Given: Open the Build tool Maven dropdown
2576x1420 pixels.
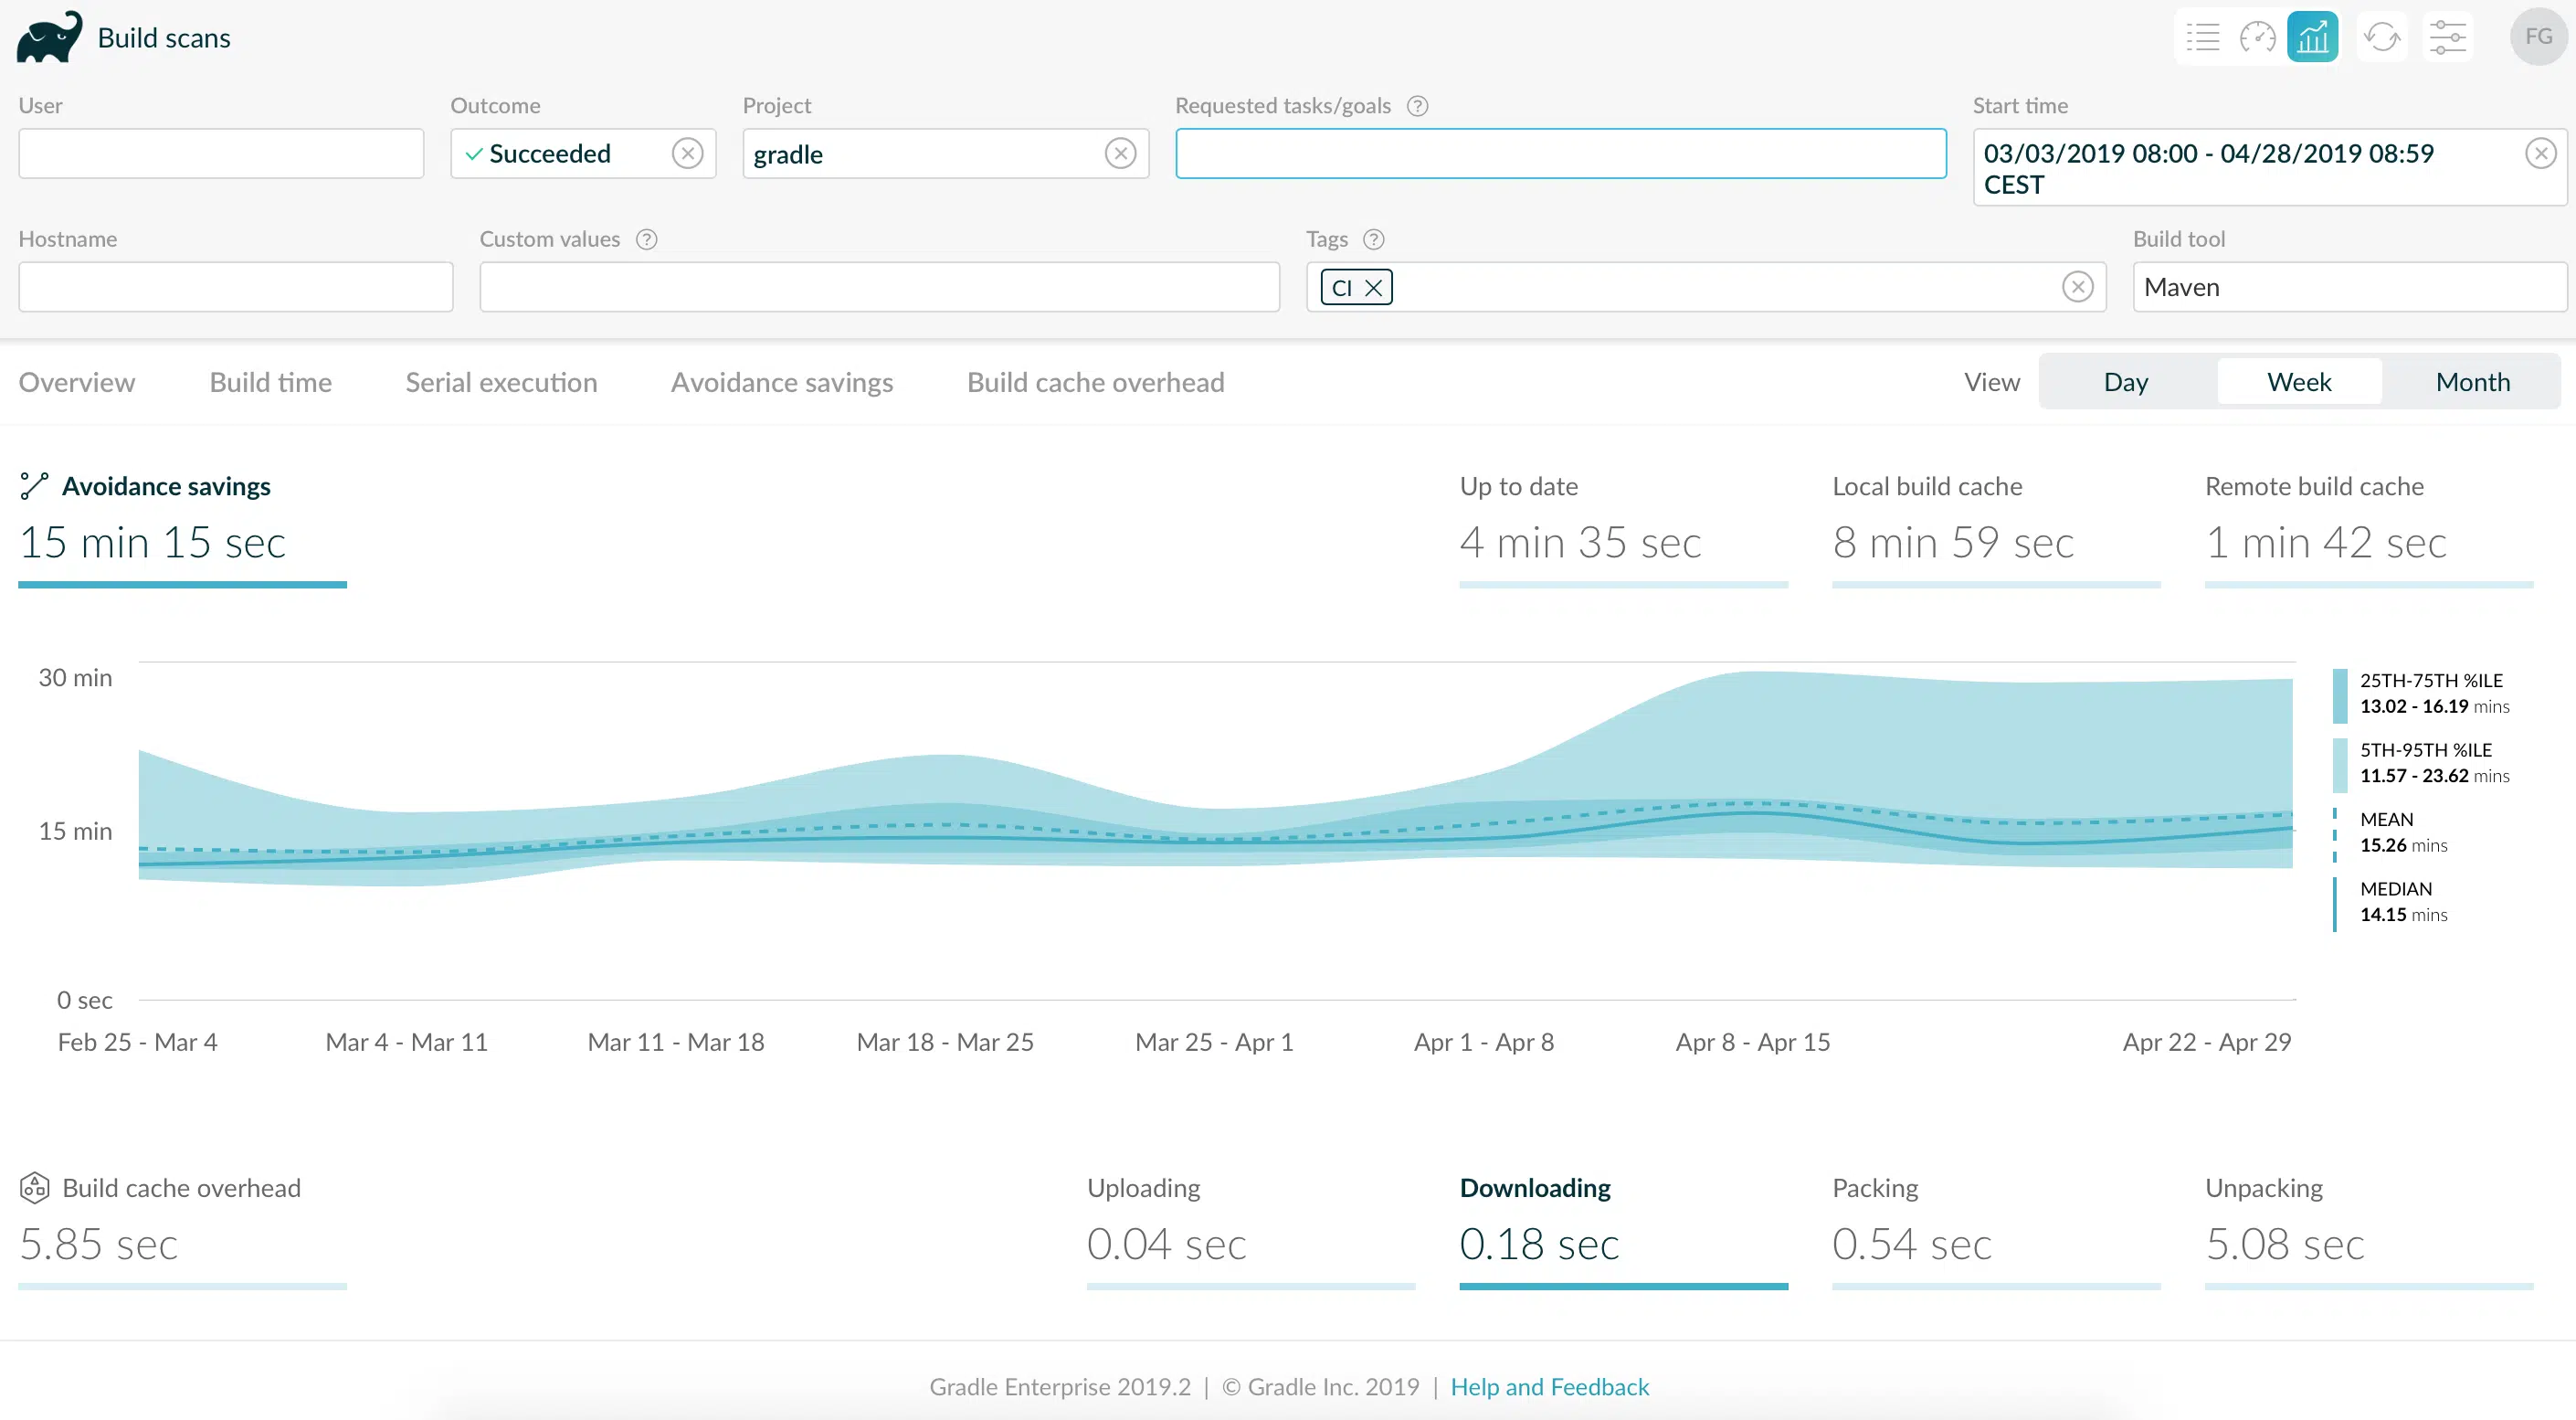Looking at the screenshot, I should click(x=2350, y=288).
